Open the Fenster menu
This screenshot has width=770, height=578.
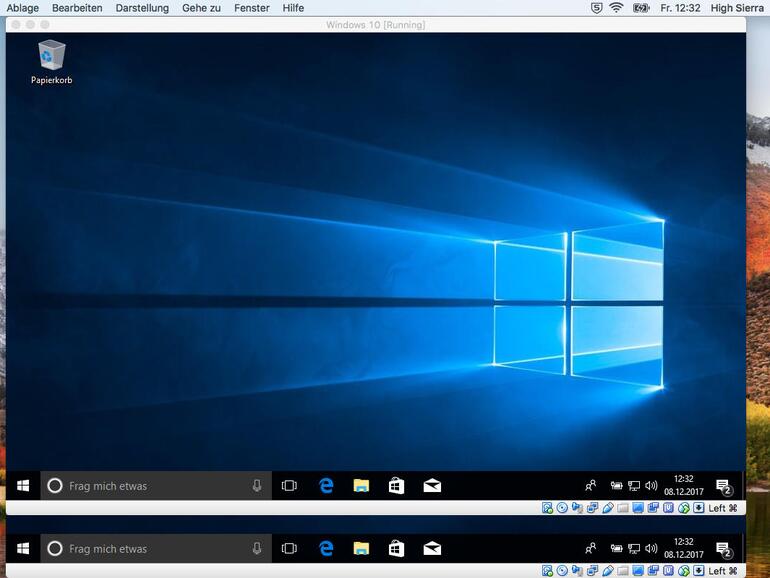251,8
